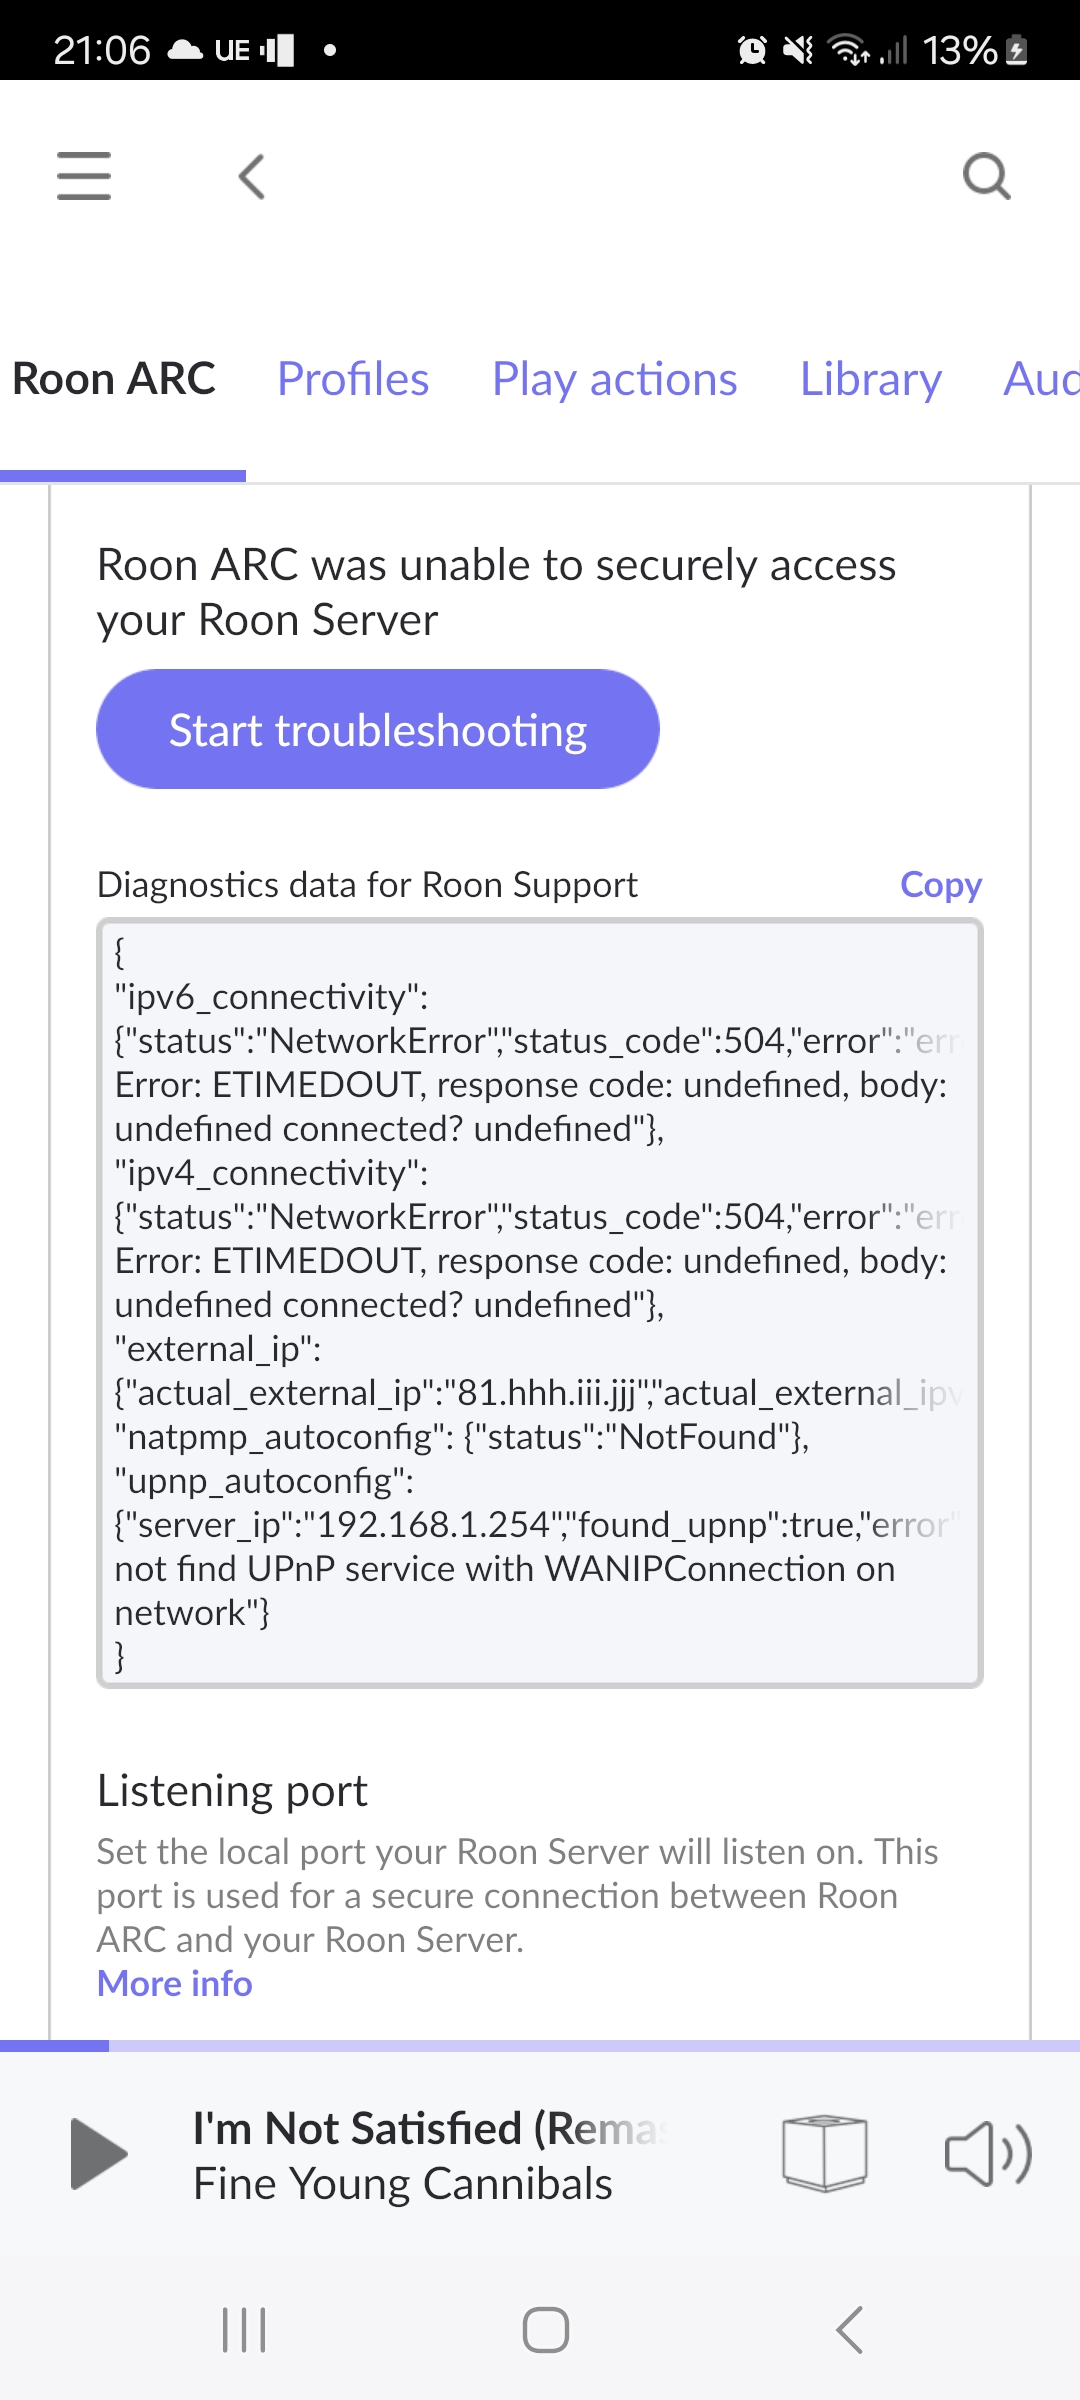The image size is (1080, 2400).
Task: Seek within the track progress bar
Action: (540, 2046)
